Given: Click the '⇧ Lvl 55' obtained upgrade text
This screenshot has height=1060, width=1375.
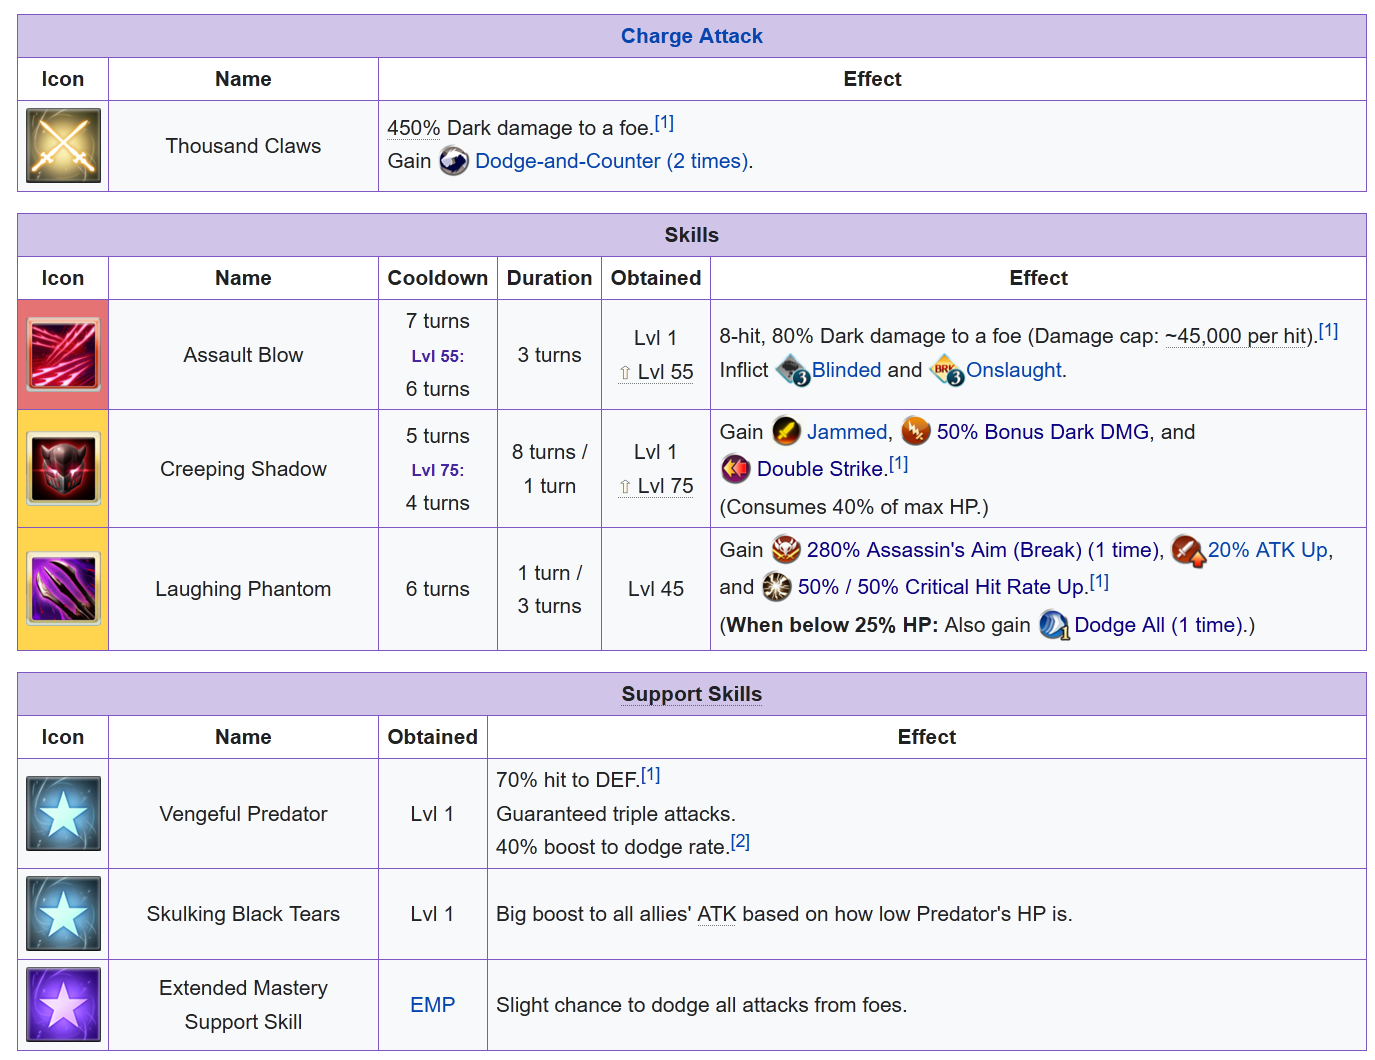Looking at the screenshot, I should point(656,372).
